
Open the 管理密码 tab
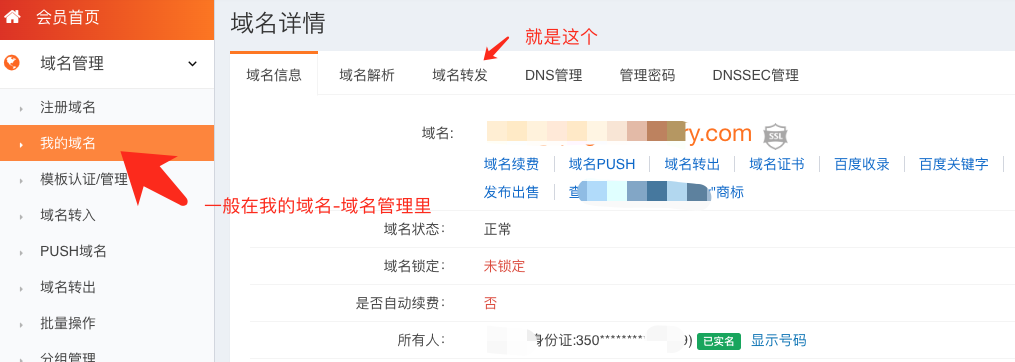tap(647, 75)
